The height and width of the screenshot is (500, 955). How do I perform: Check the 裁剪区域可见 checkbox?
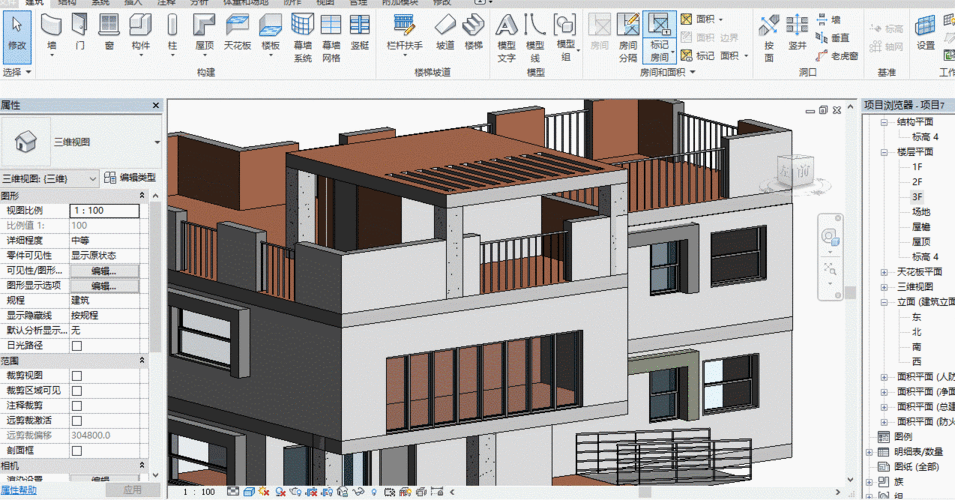click(x=77, y=391)
